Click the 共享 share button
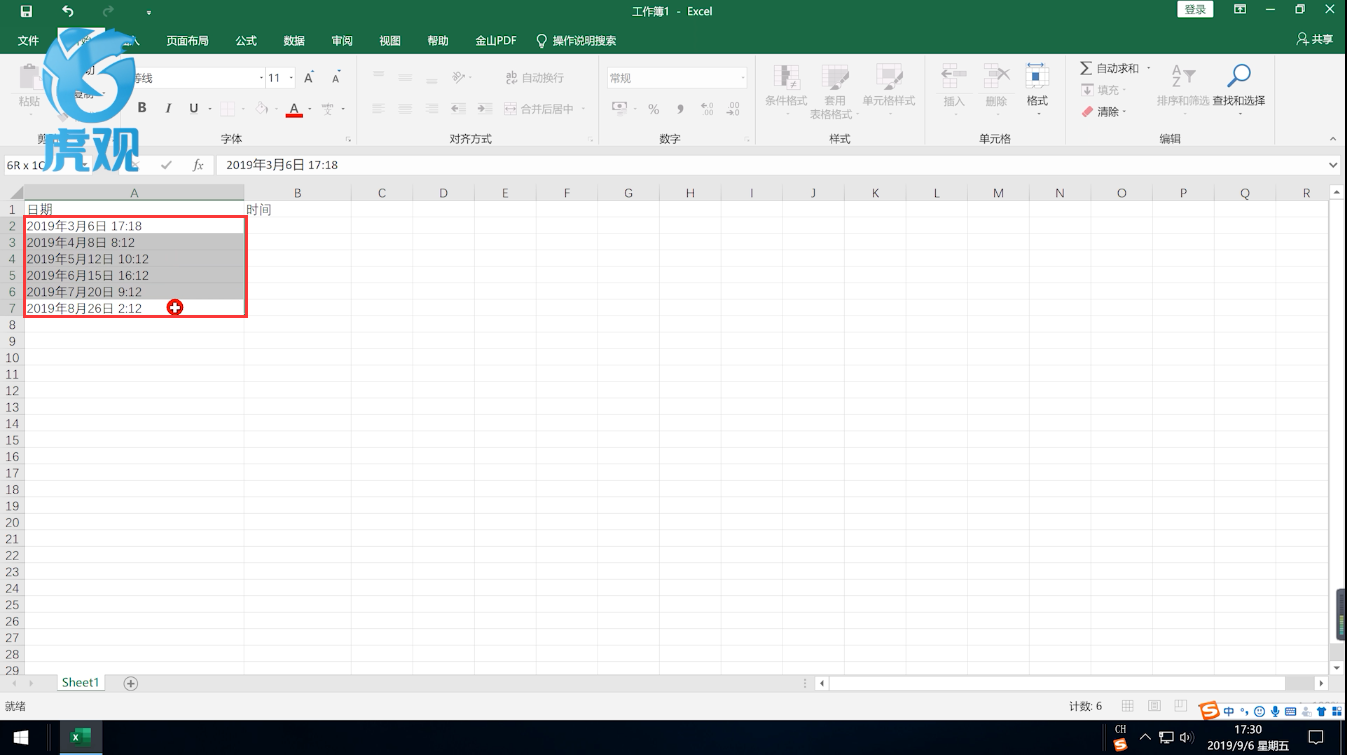The height and width of the screenshot is (755, 1347). [x=1315, y=40]
